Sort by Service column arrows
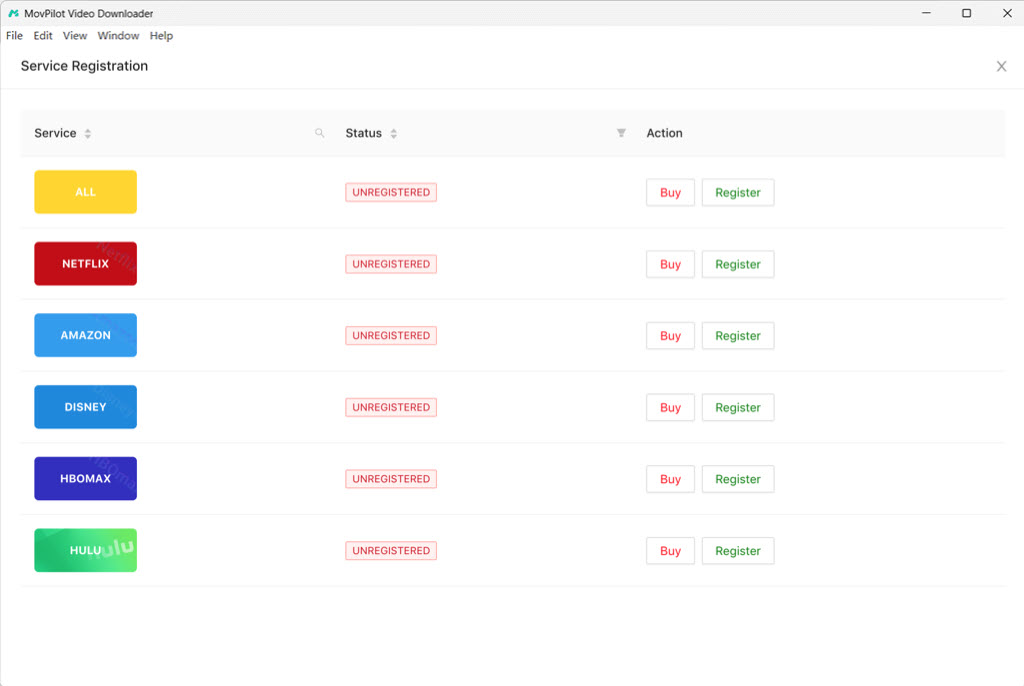Image resolution: width=1024 pixels, height=686 pixels. [x=88, y=134]
